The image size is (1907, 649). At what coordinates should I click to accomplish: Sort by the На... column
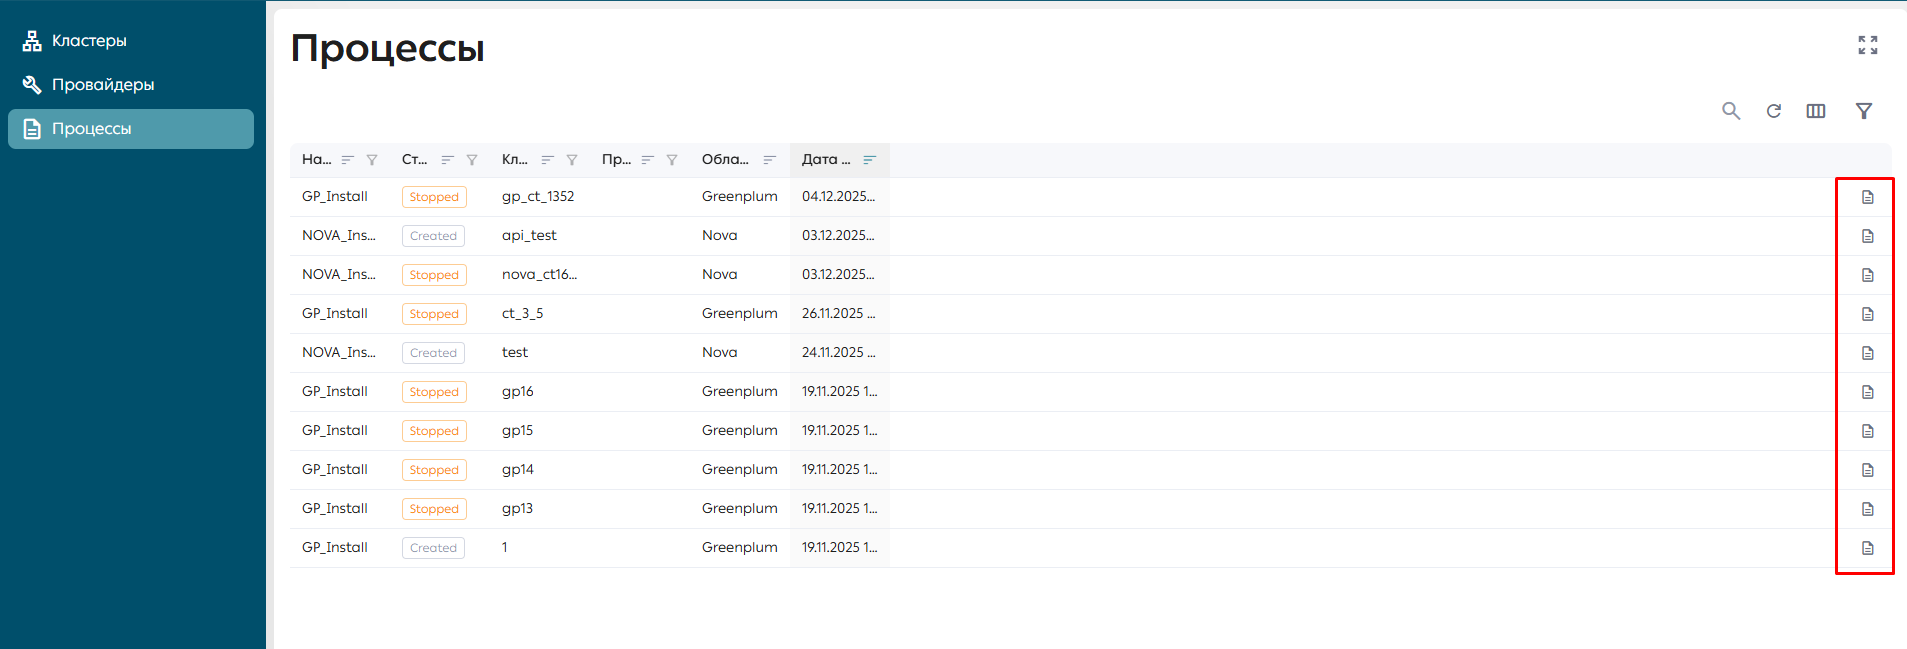pos(348,160)
